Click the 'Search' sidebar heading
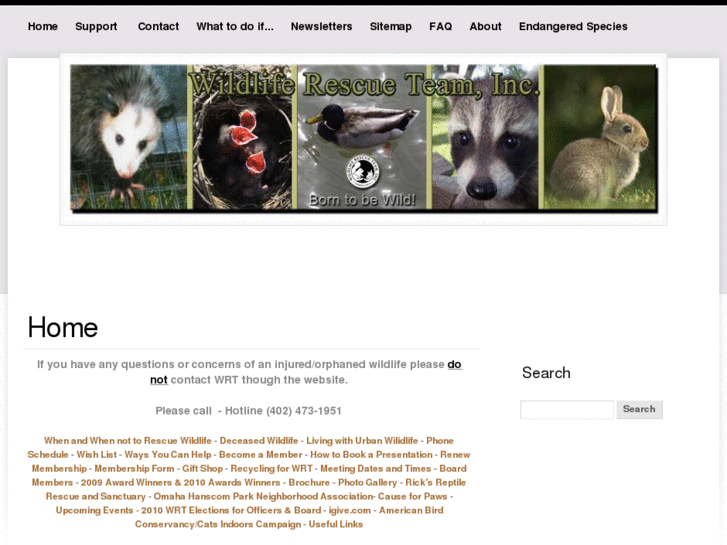 coord(546,372)
